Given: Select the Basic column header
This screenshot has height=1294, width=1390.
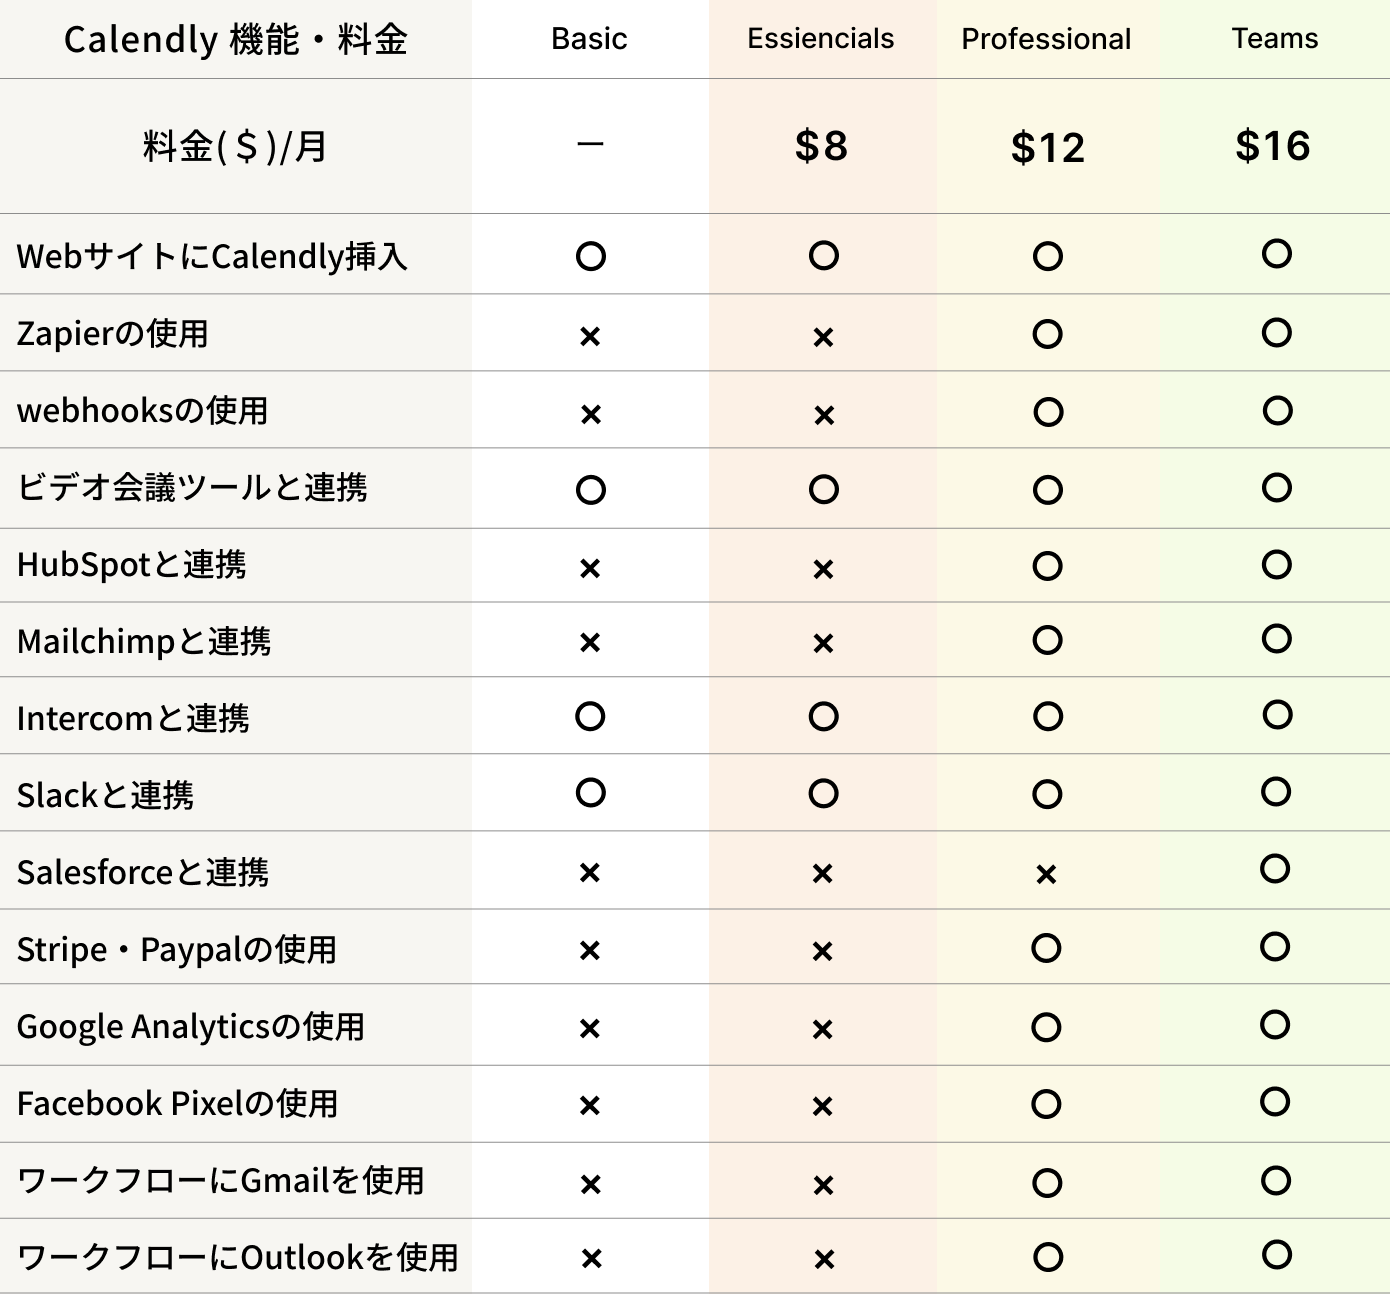Looking at the screenshot, I should pos(589,39).
